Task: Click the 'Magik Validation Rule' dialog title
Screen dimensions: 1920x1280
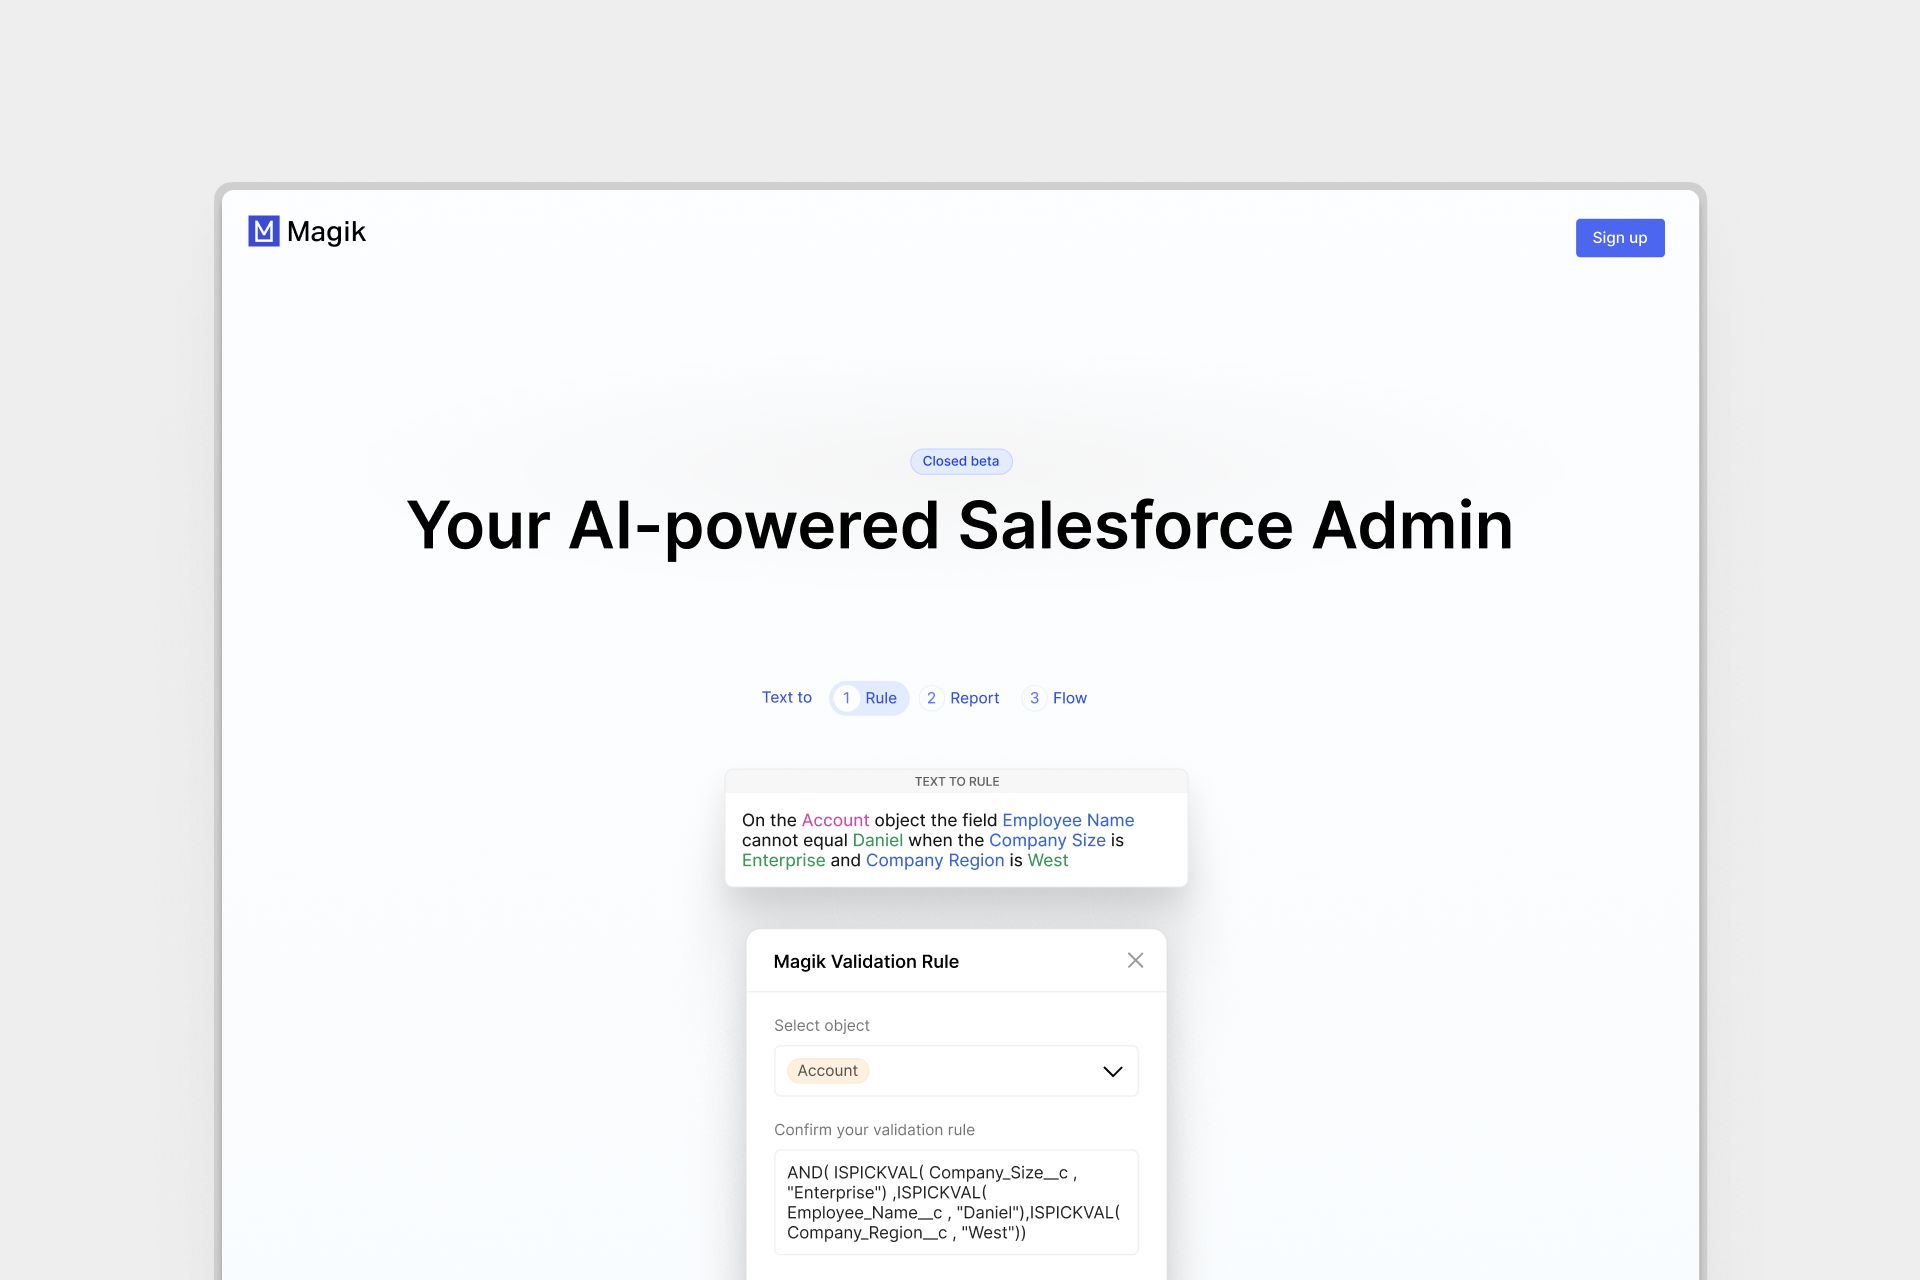Action: click(866, 961)
